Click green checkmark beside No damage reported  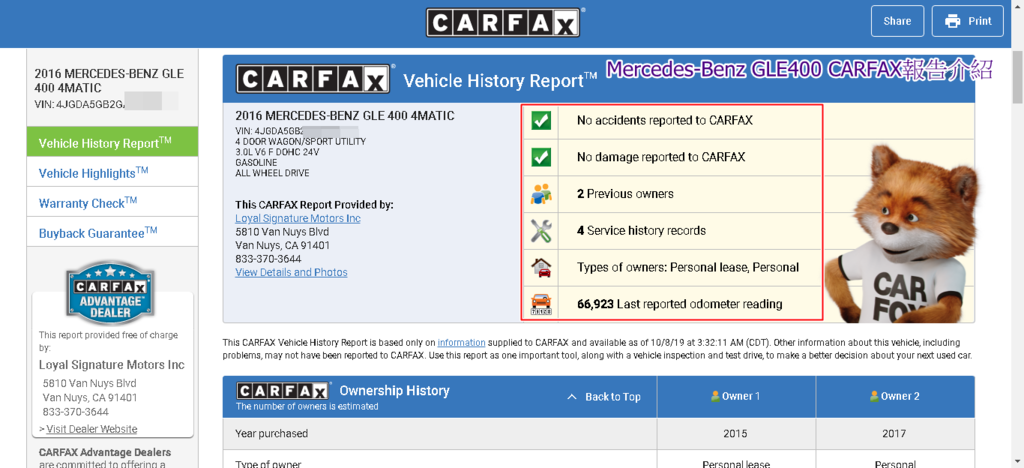(541, 157)
